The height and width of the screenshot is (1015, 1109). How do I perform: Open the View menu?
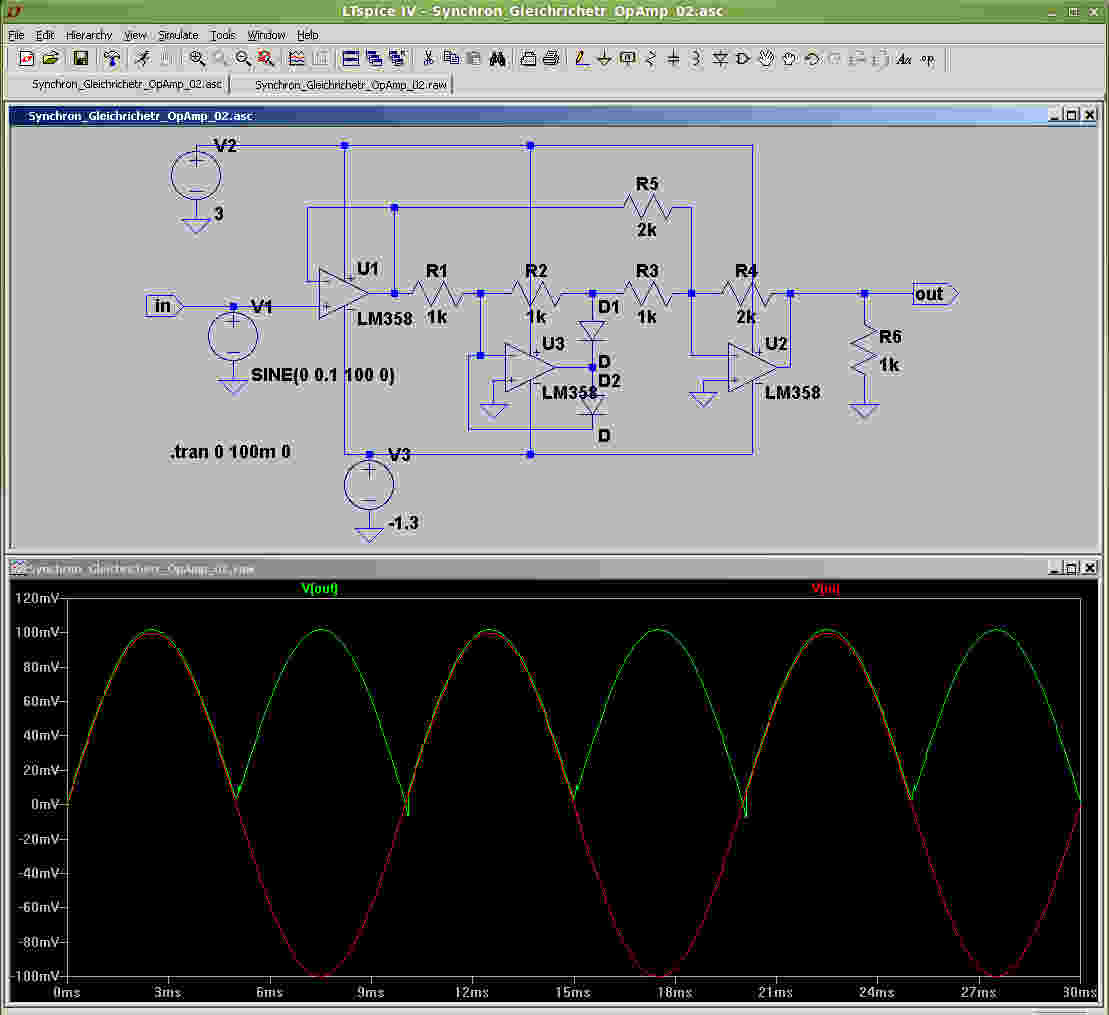(134, 35)
